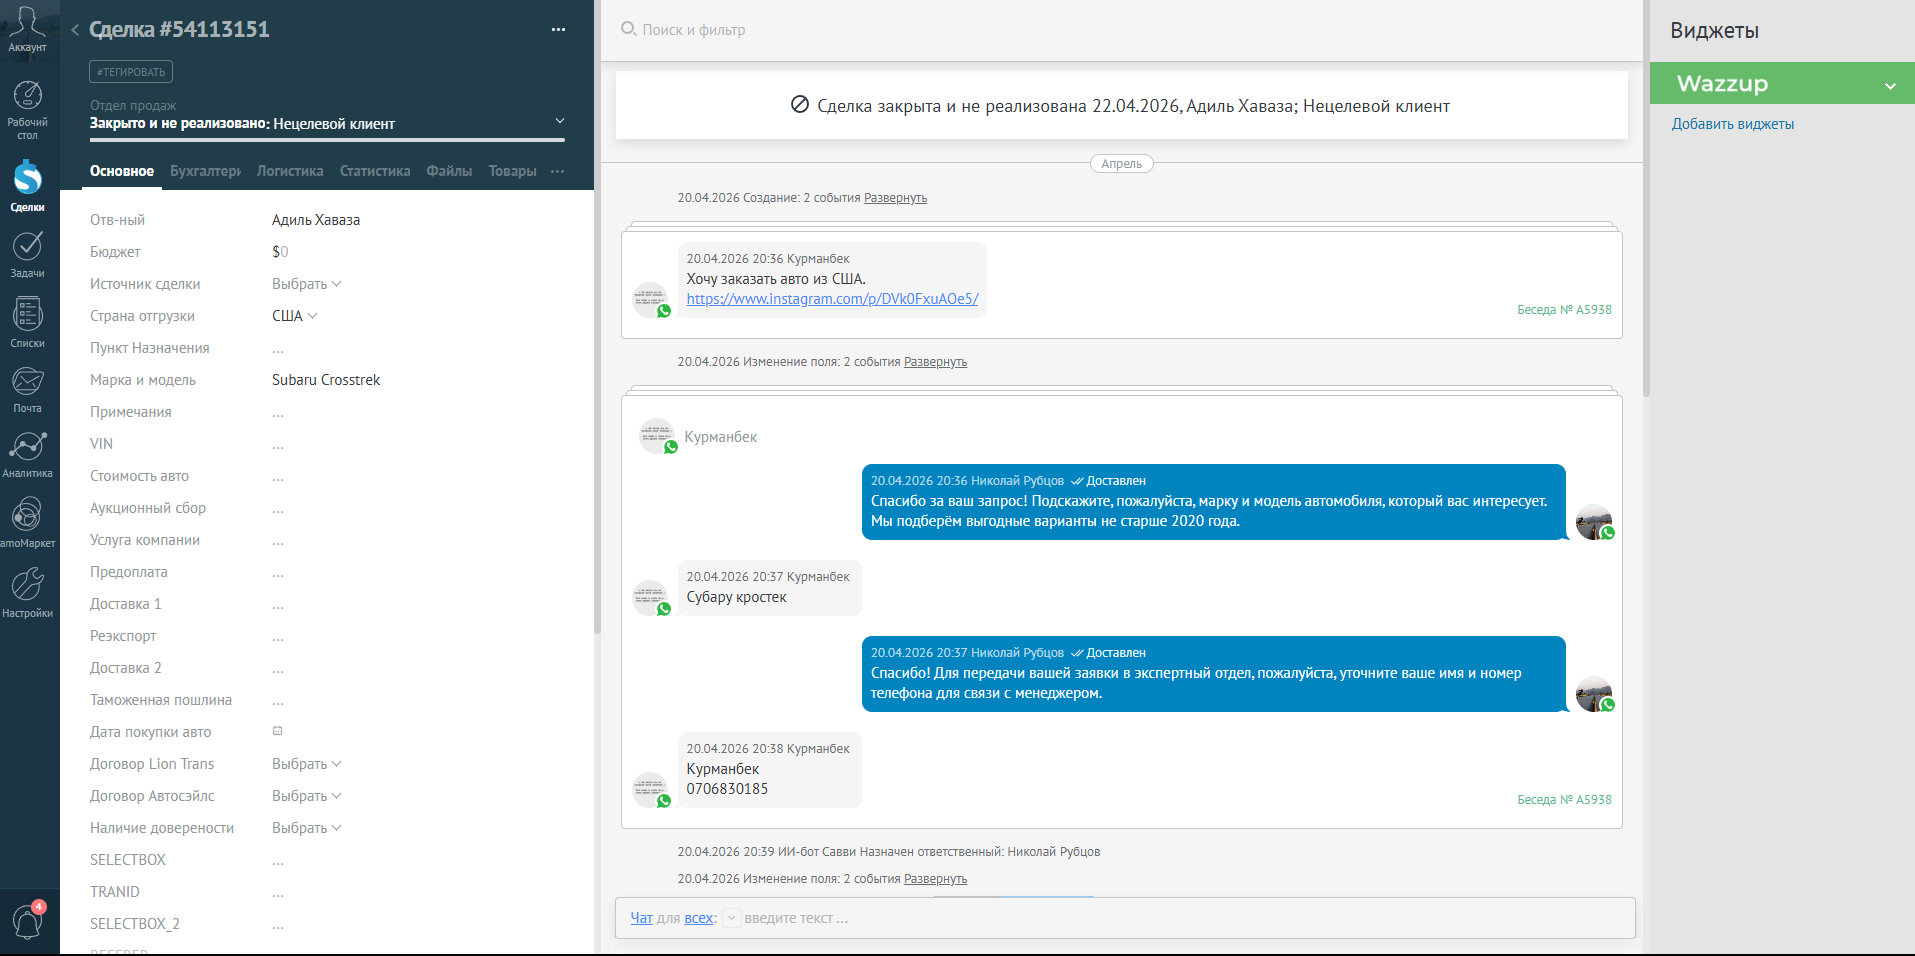Click Чат link in message input
The width and height of the screenshot is (1915, 956).
pos(641,918)
